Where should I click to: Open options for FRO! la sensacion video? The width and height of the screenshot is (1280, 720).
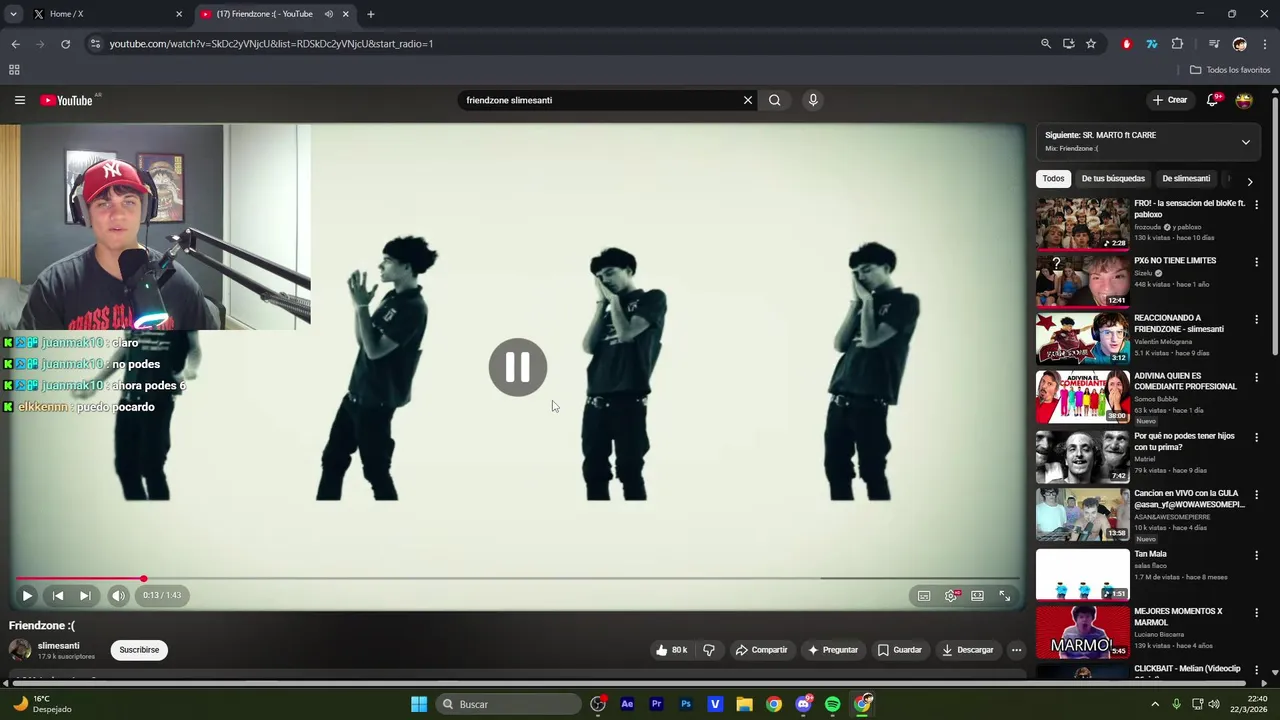[1256, 204]
